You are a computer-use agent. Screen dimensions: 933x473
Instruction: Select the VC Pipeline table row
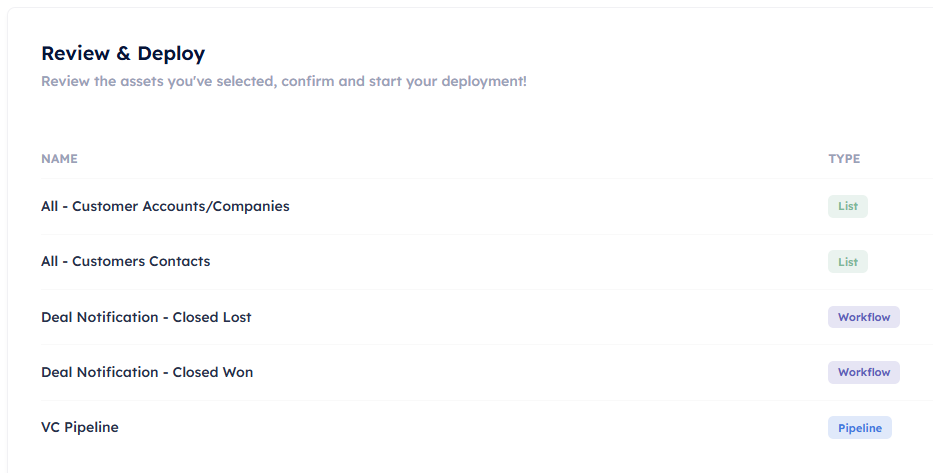500,428
